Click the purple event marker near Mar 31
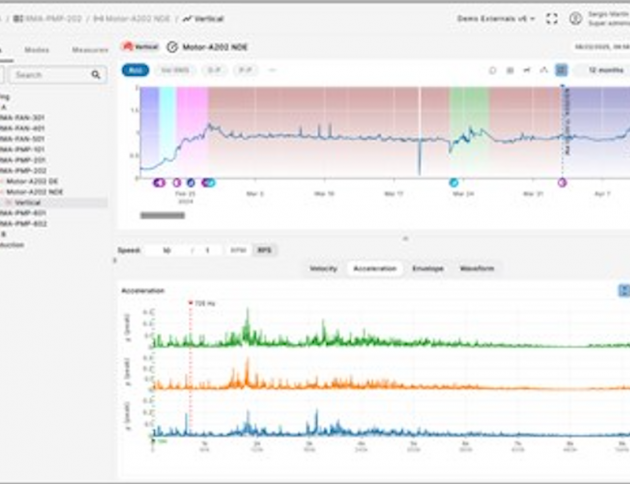This screenshot has width=630, height=484. pos(562,183)
